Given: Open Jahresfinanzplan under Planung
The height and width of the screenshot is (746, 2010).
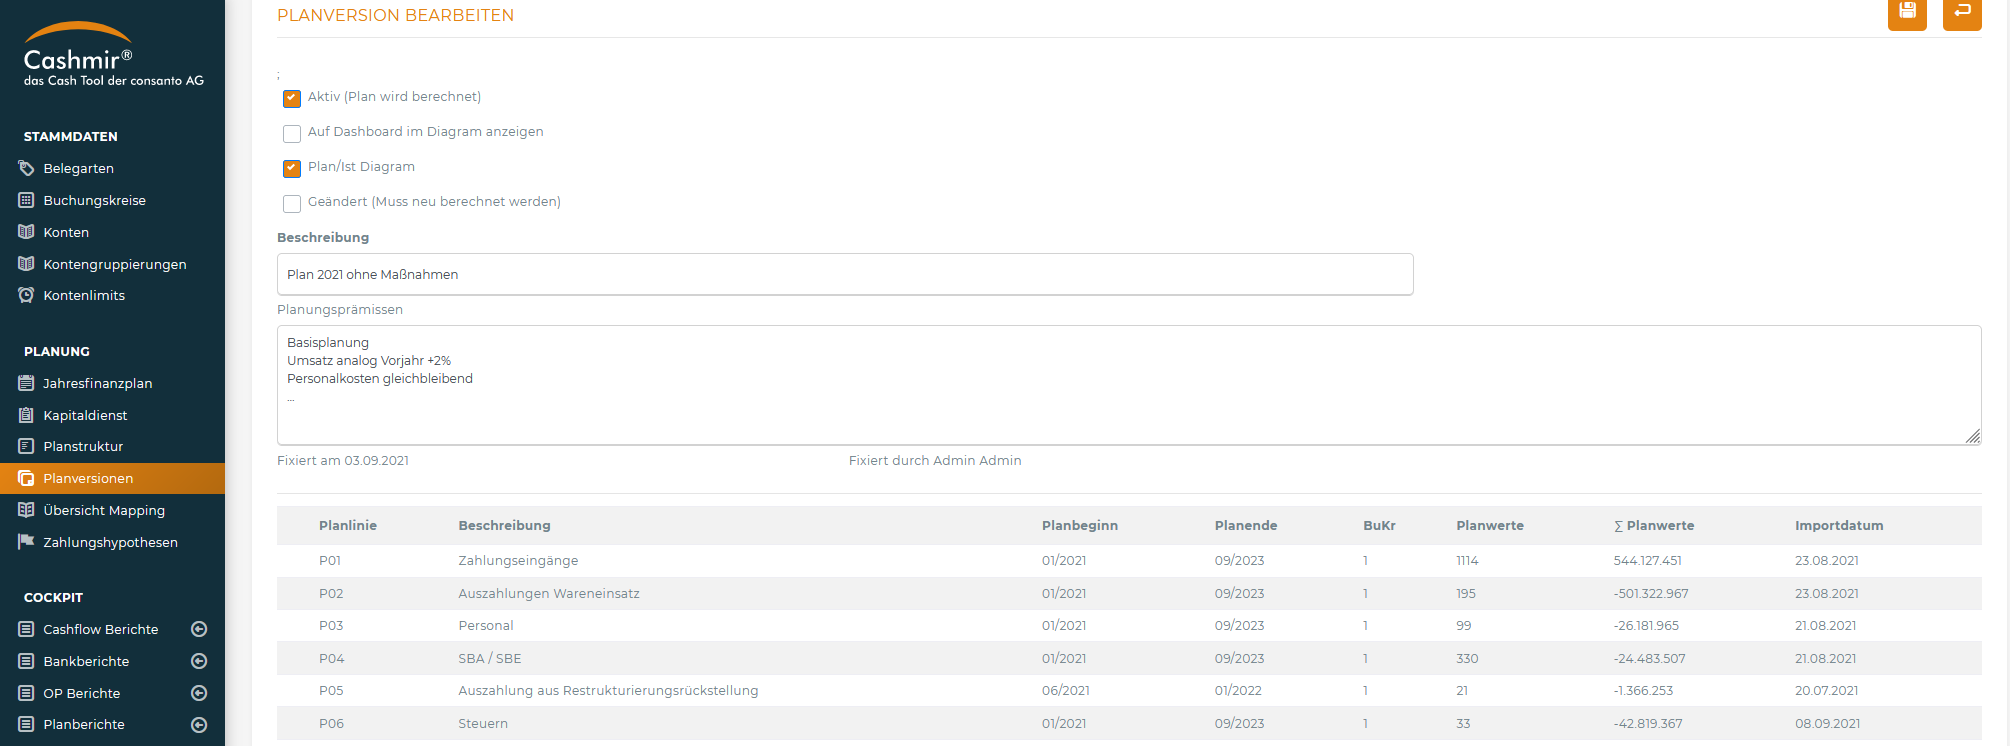Looking at the screenshot, I should point(97,383).
